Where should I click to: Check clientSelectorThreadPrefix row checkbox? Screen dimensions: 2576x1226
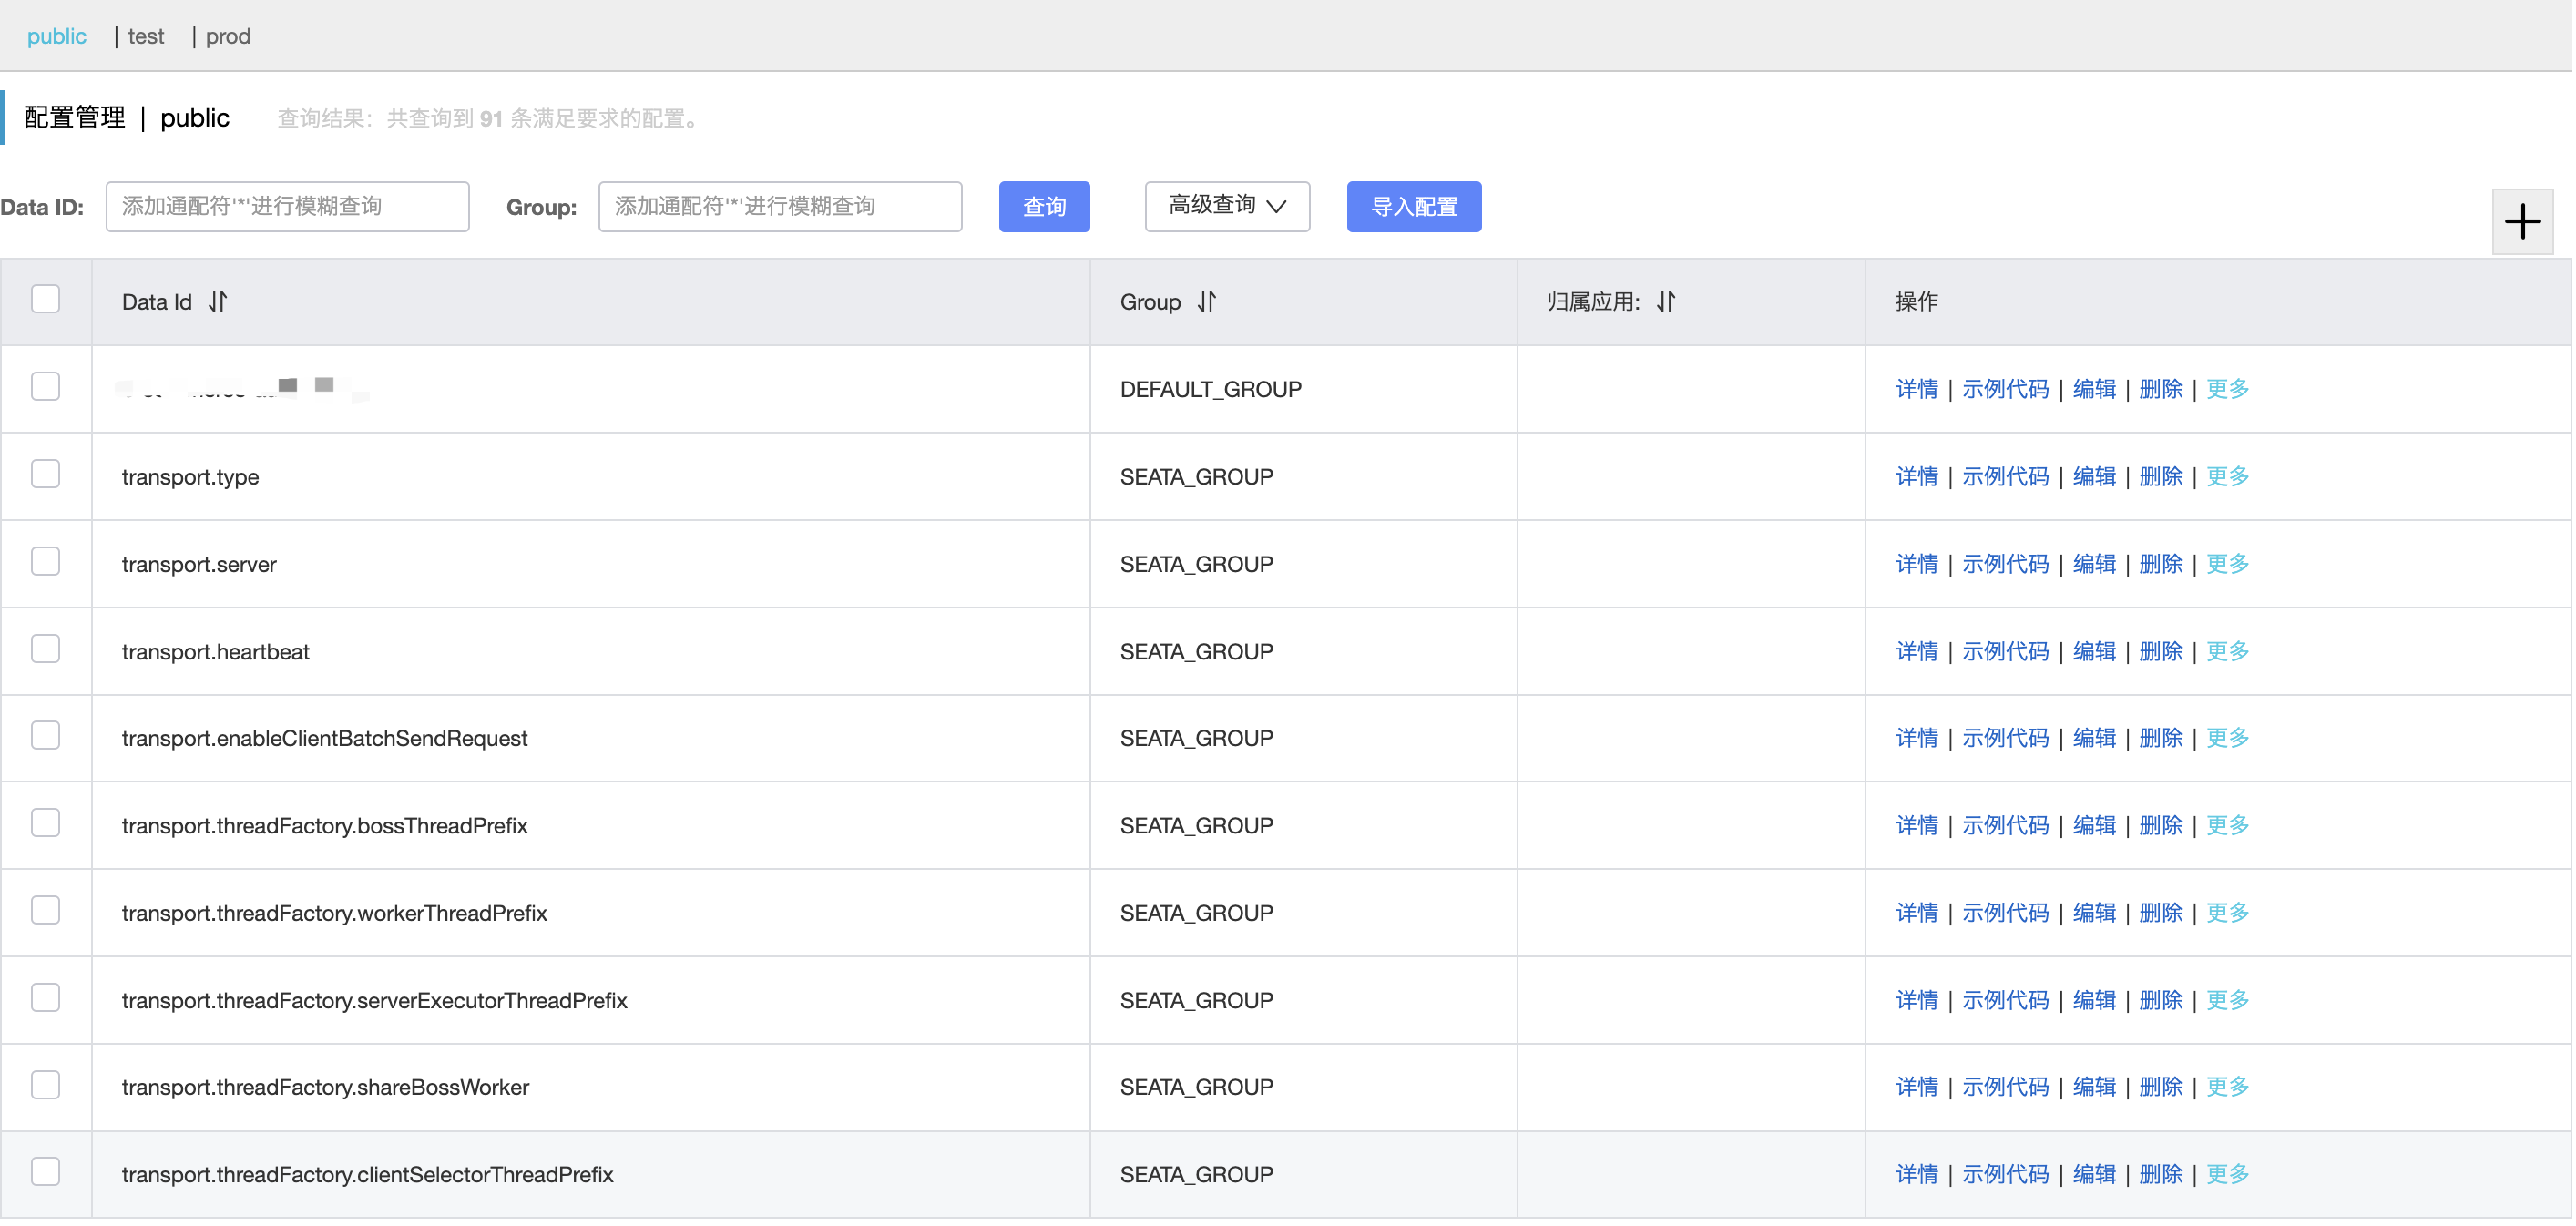[45, 1172]
